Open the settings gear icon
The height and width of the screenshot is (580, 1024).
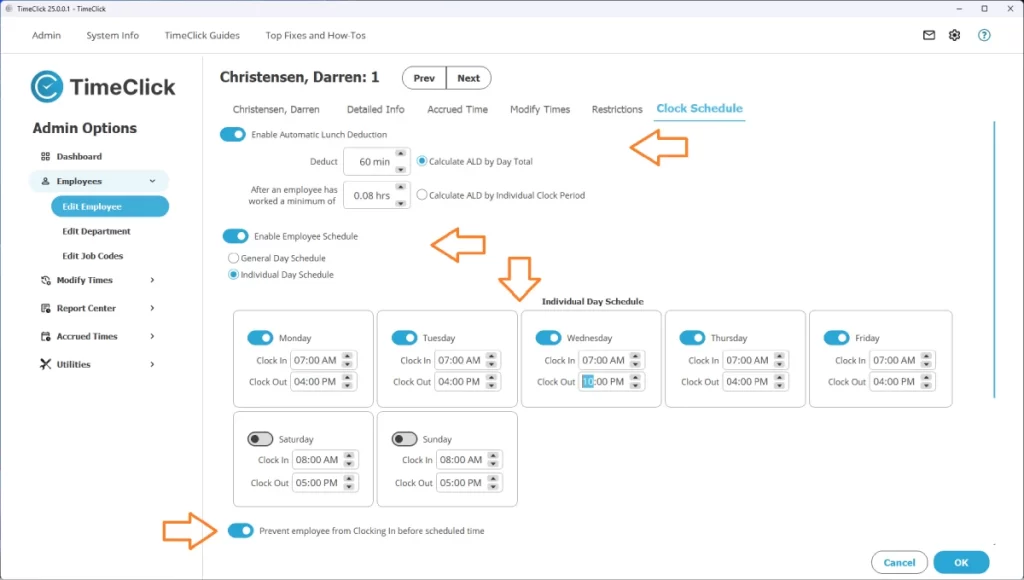[954, 34]
